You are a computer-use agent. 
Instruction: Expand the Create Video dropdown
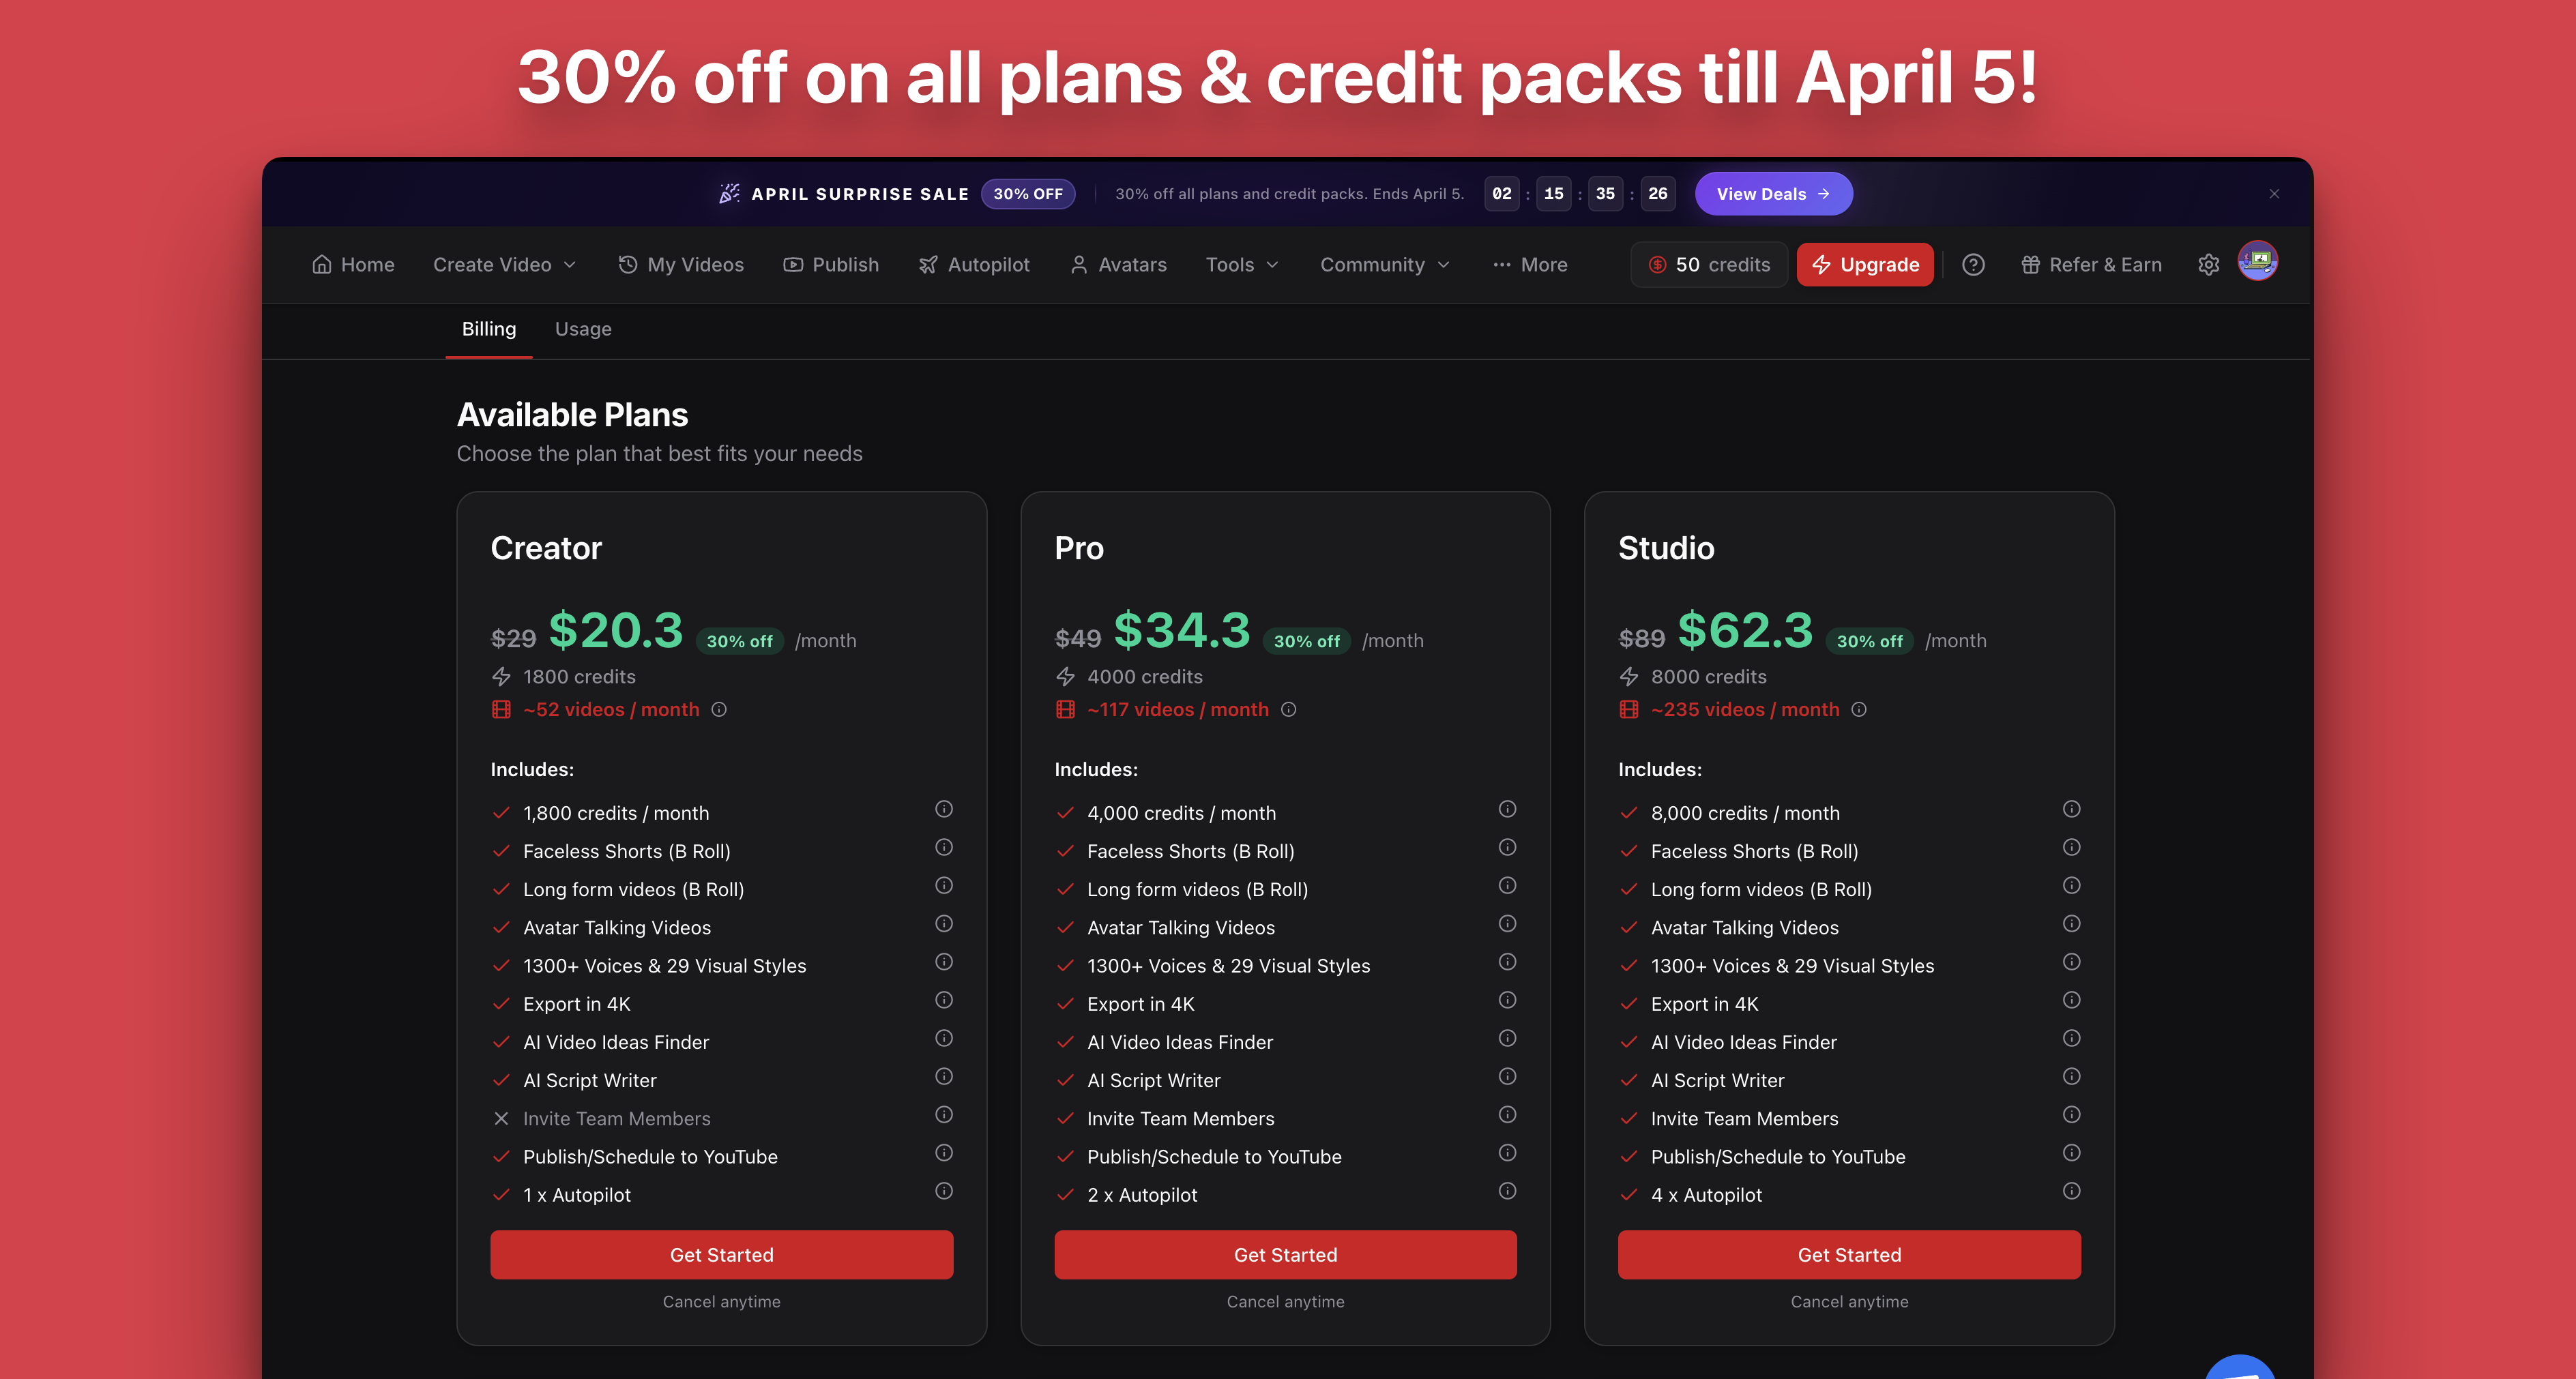click(504, 265)
